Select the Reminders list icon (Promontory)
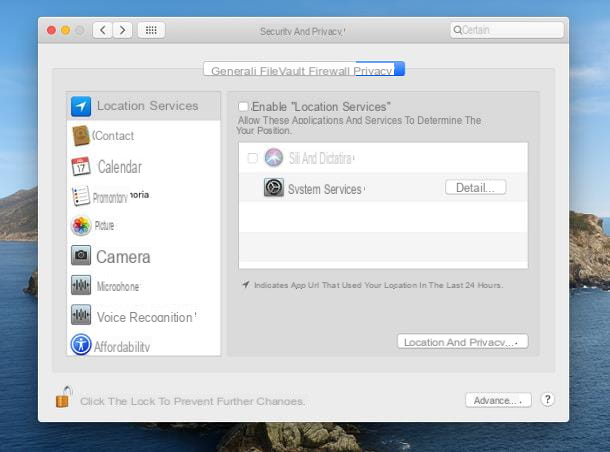The height and width of the screenshot is (452, 610). tap(81, 196)
